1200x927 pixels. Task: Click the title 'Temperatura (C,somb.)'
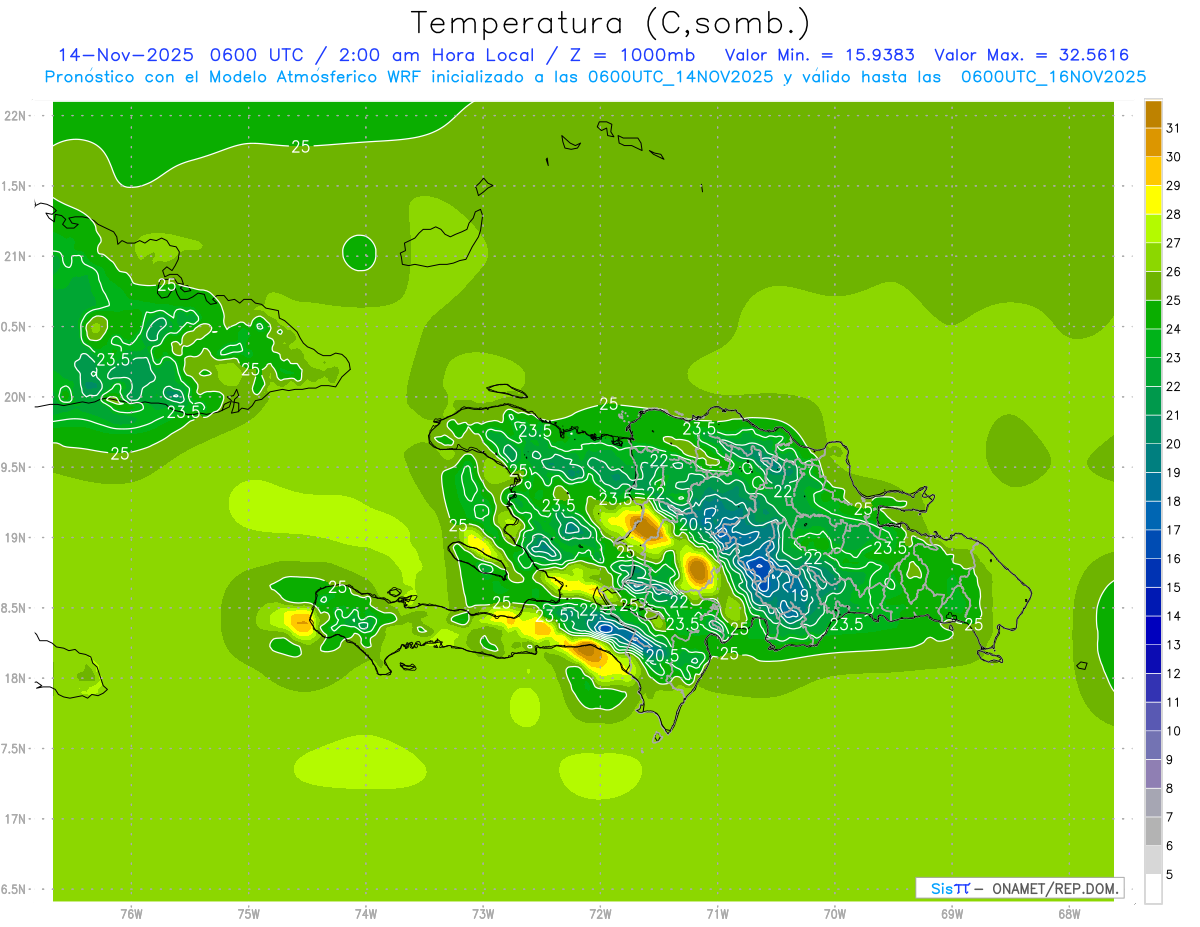click(x=610, y=23)
